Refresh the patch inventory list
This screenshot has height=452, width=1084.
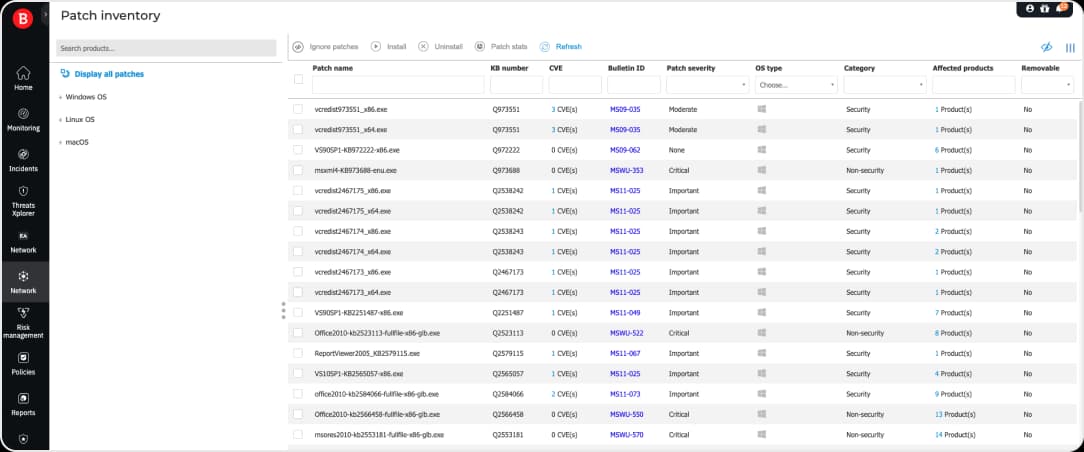tap(561, 46)
